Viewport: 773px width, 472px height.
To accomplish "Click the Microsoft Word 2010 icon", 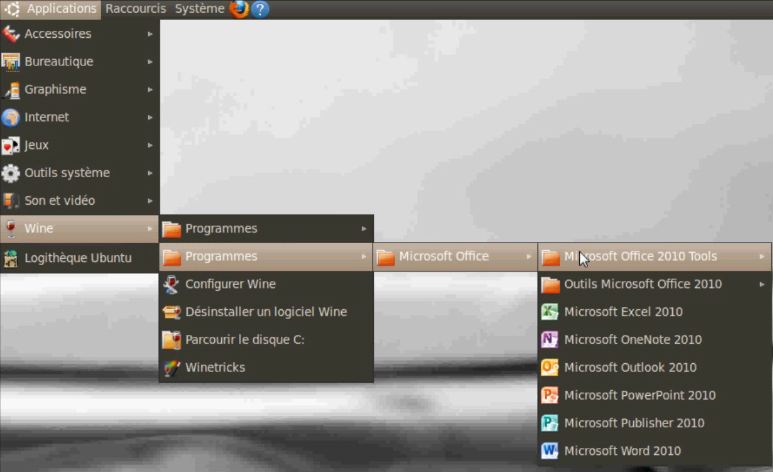I will point(550,451).
